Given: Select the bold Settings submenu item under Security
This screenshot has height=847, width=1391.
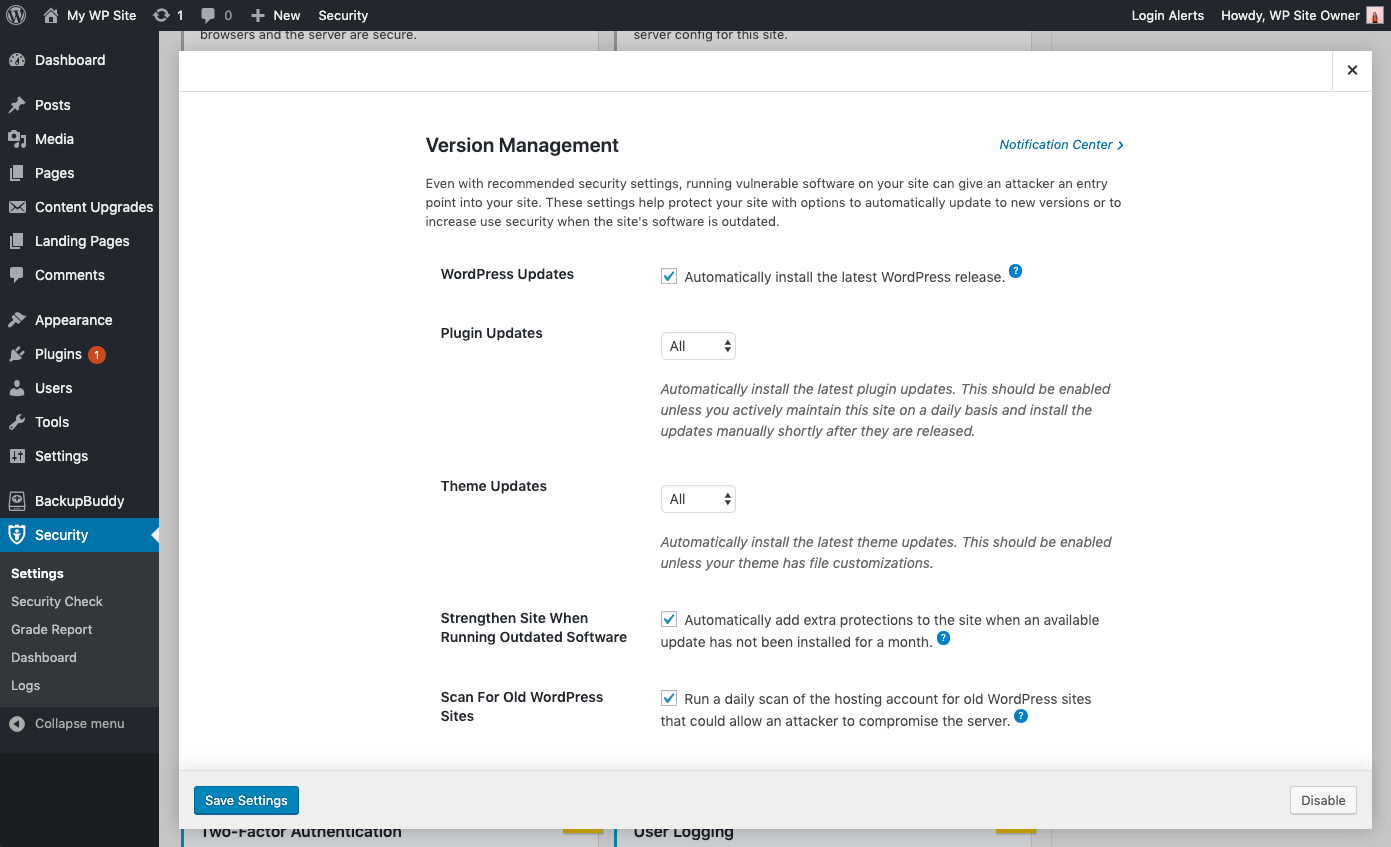Looking at the screenshot, I should pos(37,573).
